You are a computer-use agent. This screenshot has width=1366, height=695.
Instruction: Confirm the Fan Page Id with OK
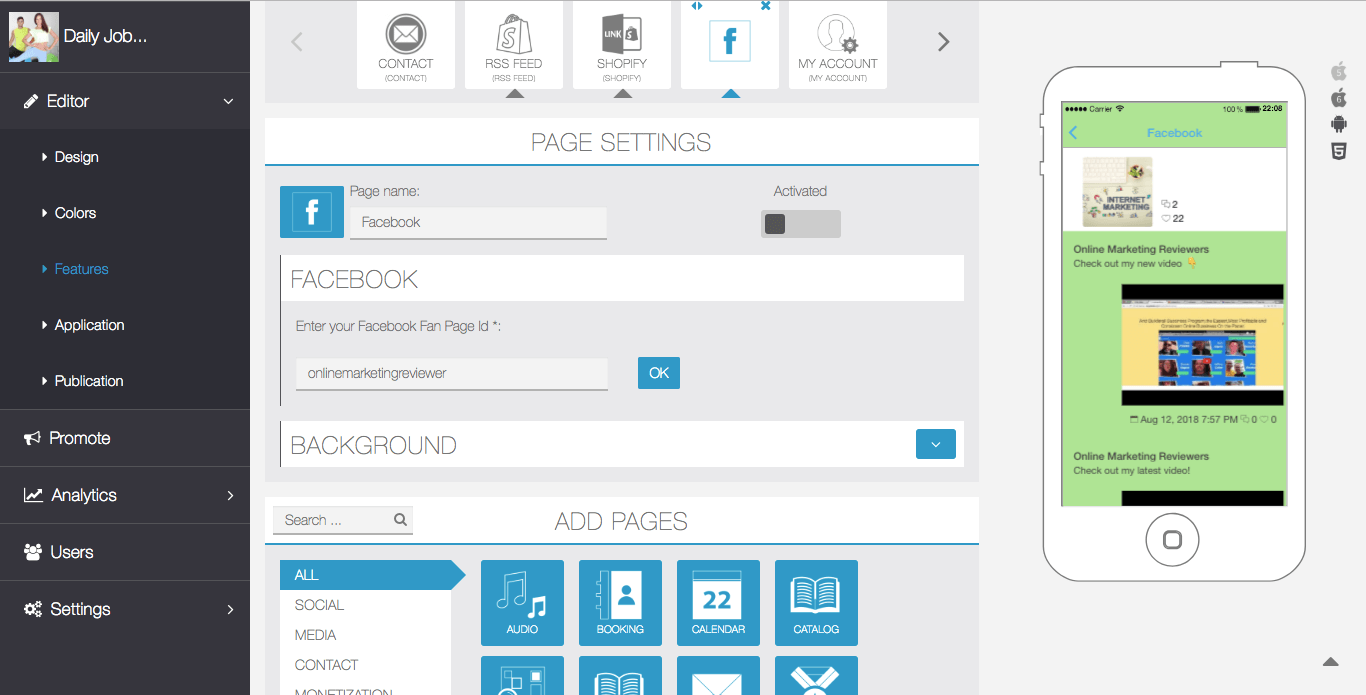point(659,373)
